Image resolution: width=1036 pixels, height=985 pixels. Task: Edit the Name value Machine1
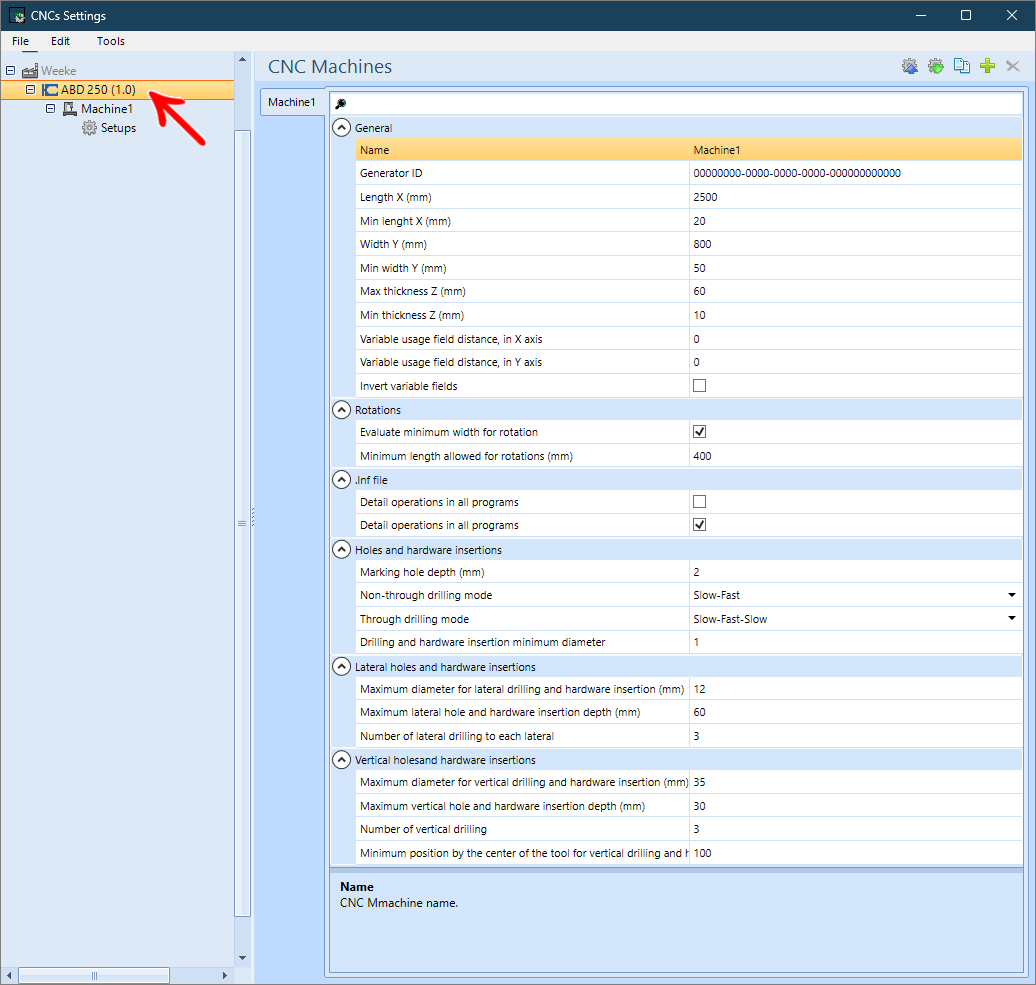pos(855,151)
